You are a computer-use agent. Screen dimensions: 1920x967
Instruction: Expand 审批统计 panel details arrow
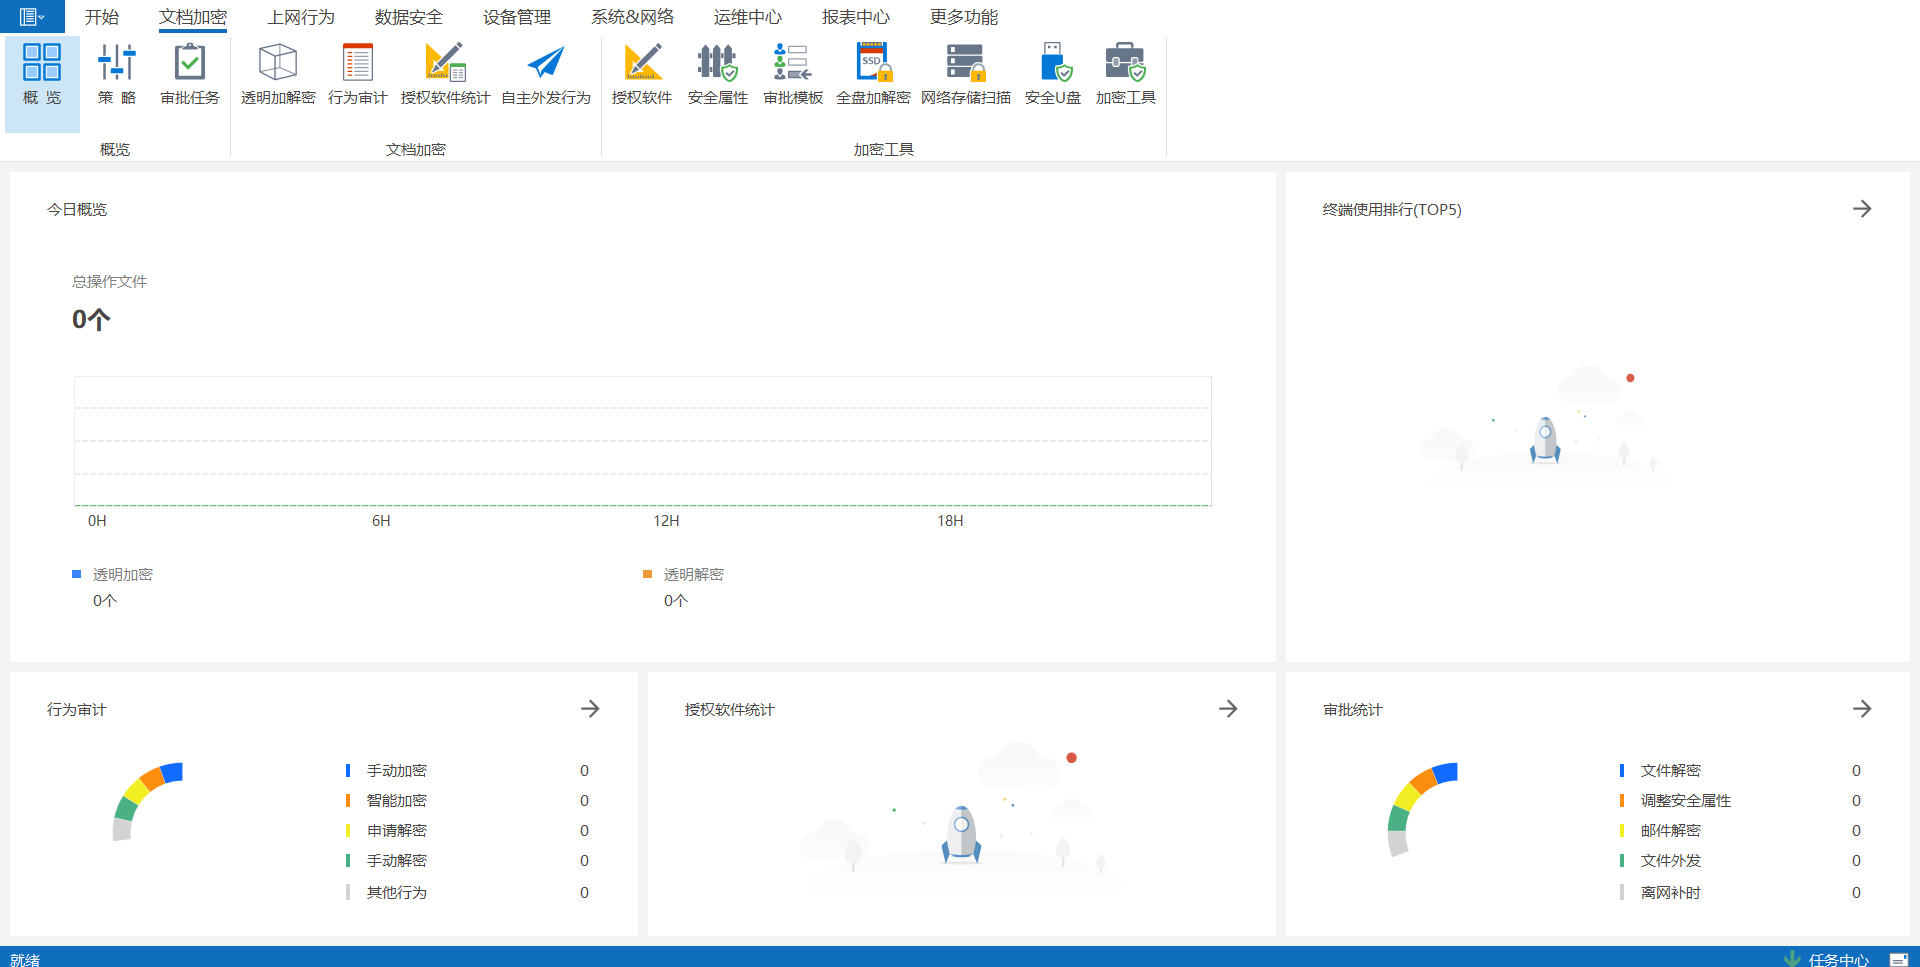point(1861,709)
